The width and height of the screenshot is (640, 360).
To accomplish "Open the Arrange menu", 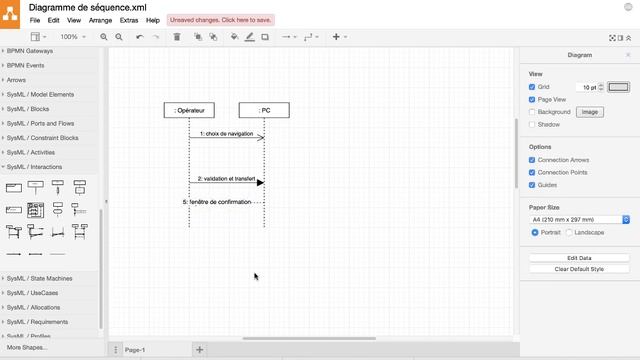I will [x=100, y=20].
